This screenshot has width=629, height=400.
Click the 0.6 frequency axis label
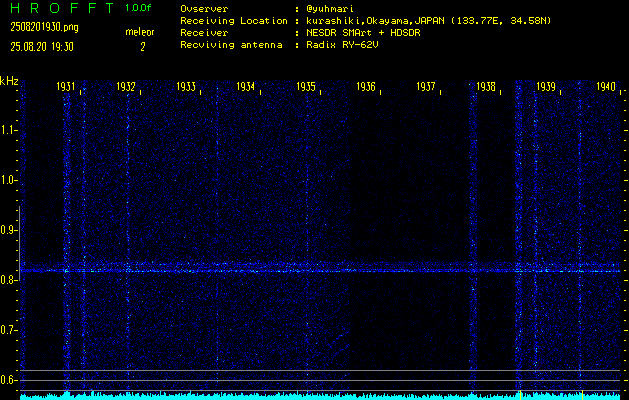(x=7, y=380)
